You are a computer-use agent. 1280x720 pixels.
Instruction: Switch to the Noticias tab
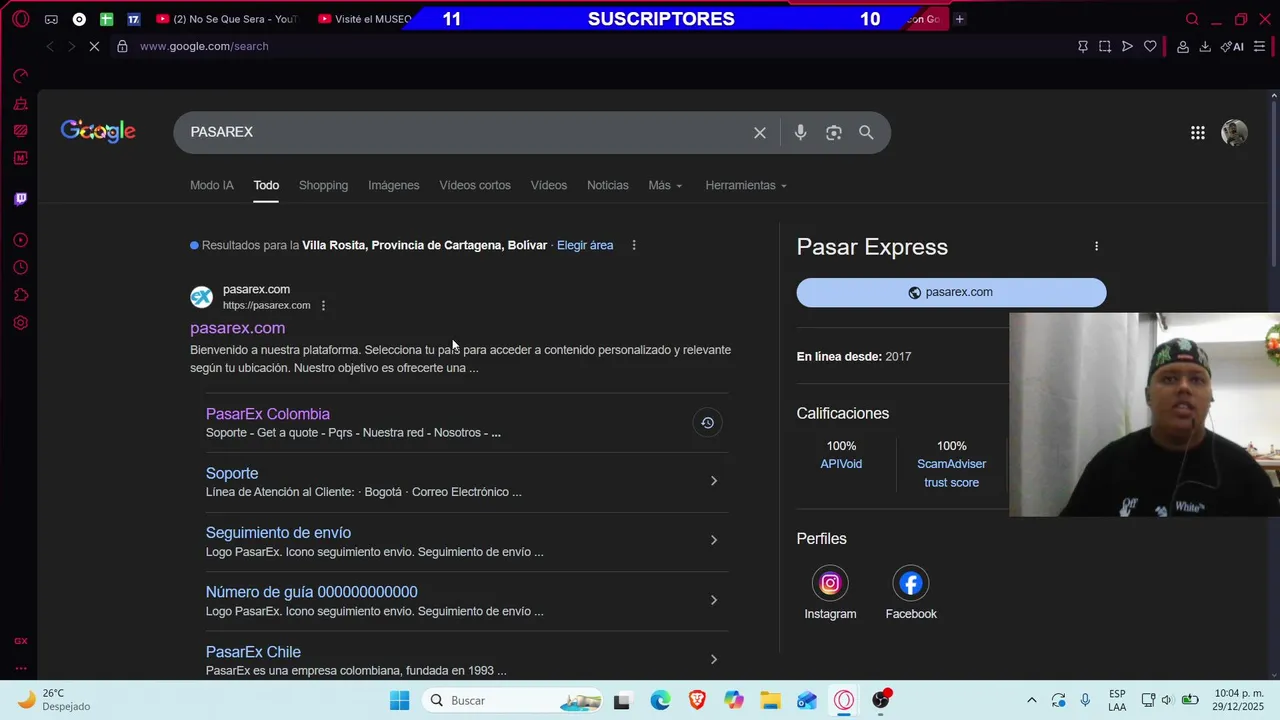(x=608, y=185)
